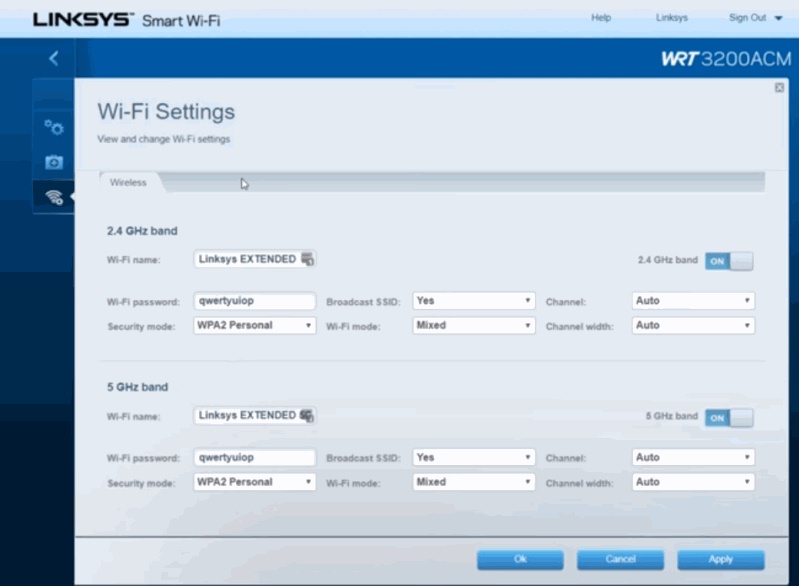
Task: Open 2.4 GHz Channel dropdown
Action: pos(693,301)
